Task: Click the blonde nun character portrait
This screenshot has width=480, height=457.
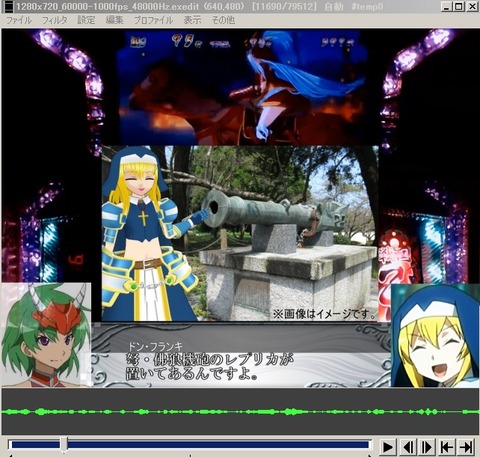Action: tap(435, 335)
